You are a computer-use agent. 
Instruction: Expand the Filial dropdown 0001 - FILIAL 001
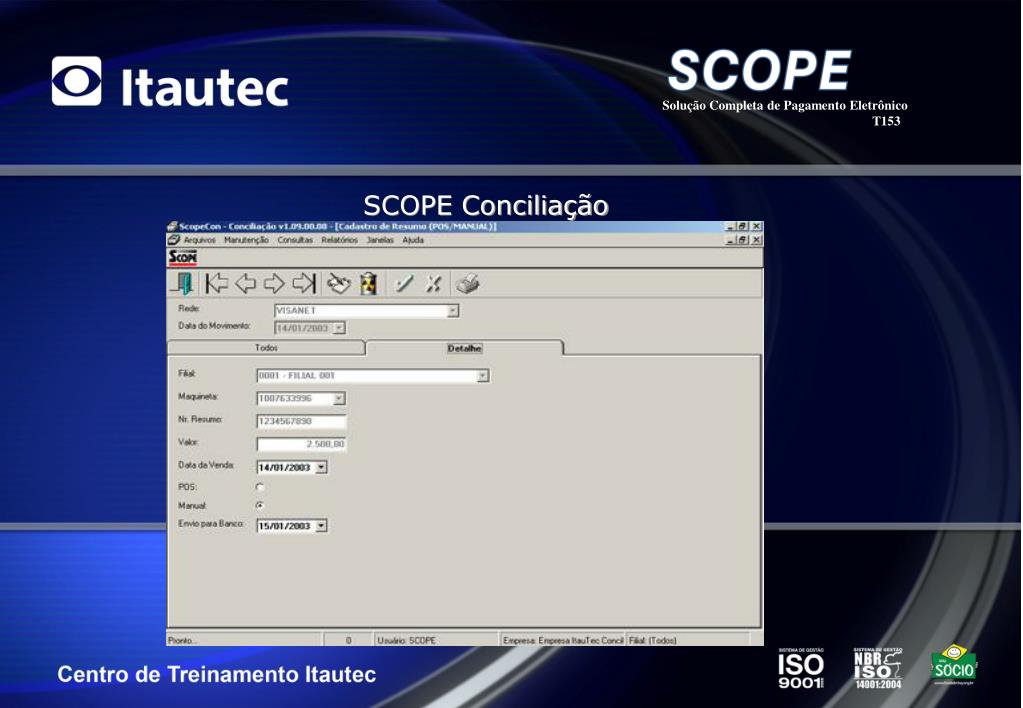482,376
